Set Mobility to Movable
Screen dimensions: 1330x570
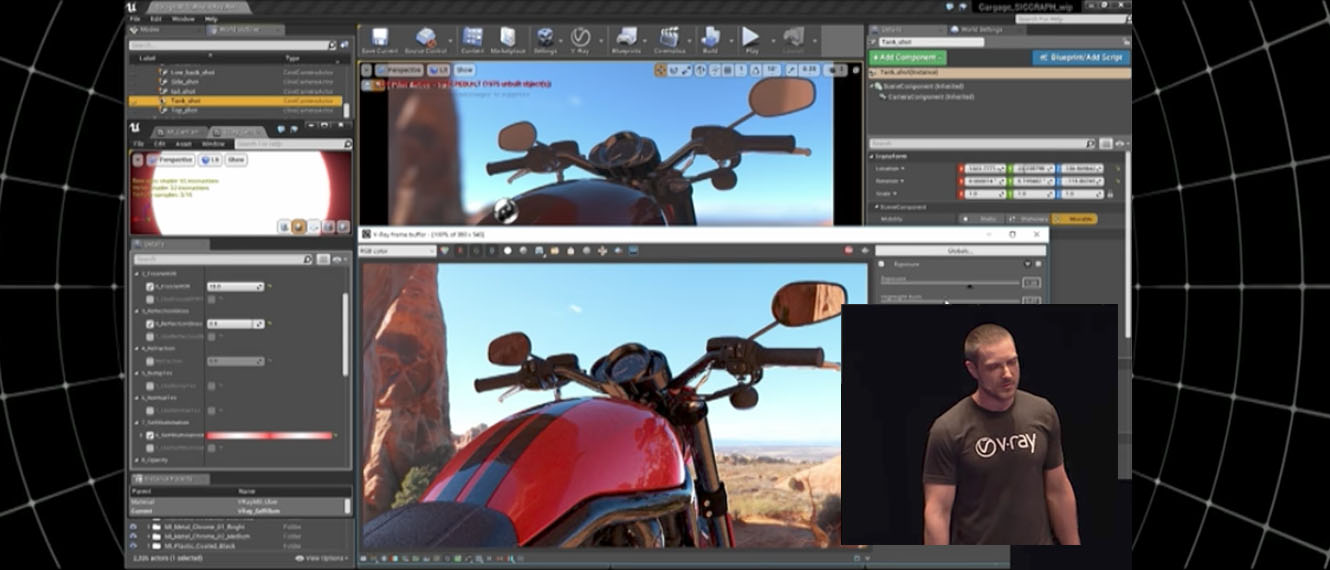pos(1075,218)
